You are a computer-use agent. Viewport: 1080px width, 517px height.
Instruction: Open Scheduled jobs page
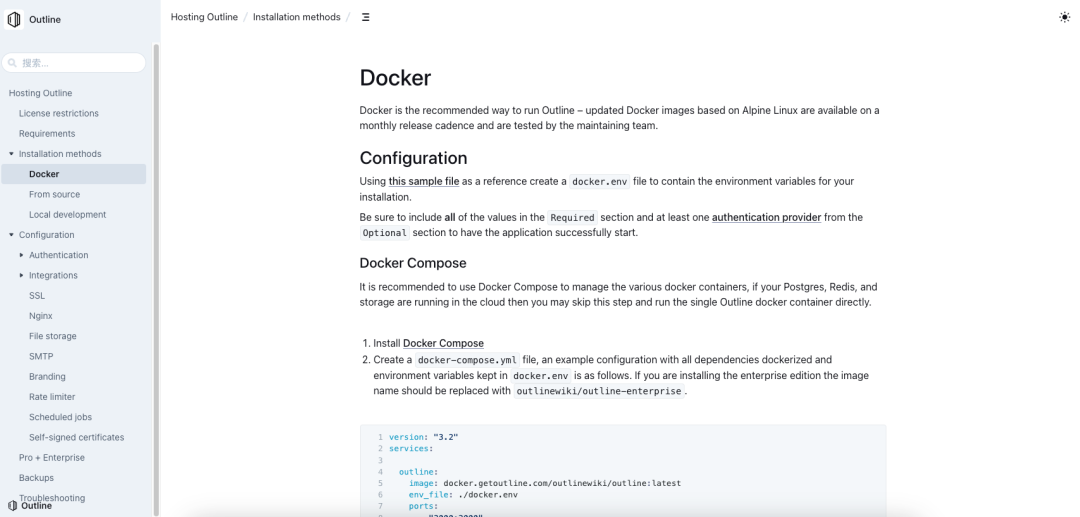click(60, 417)
